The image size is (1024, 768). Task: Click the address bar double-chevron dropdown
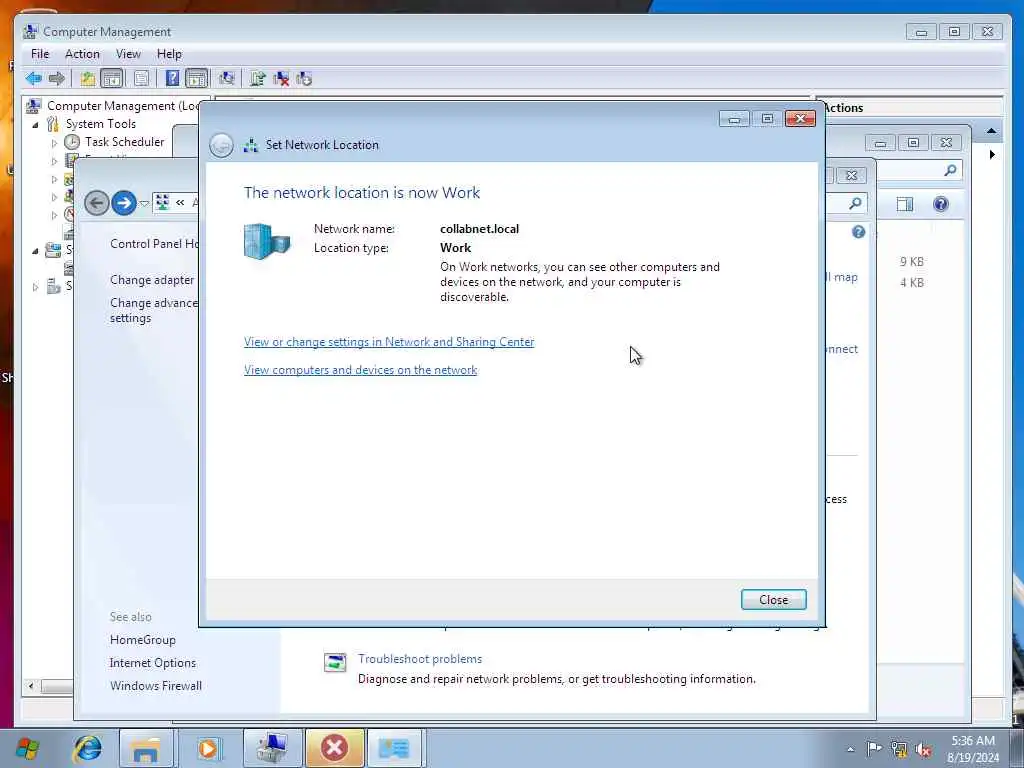[x=180, y=202]
